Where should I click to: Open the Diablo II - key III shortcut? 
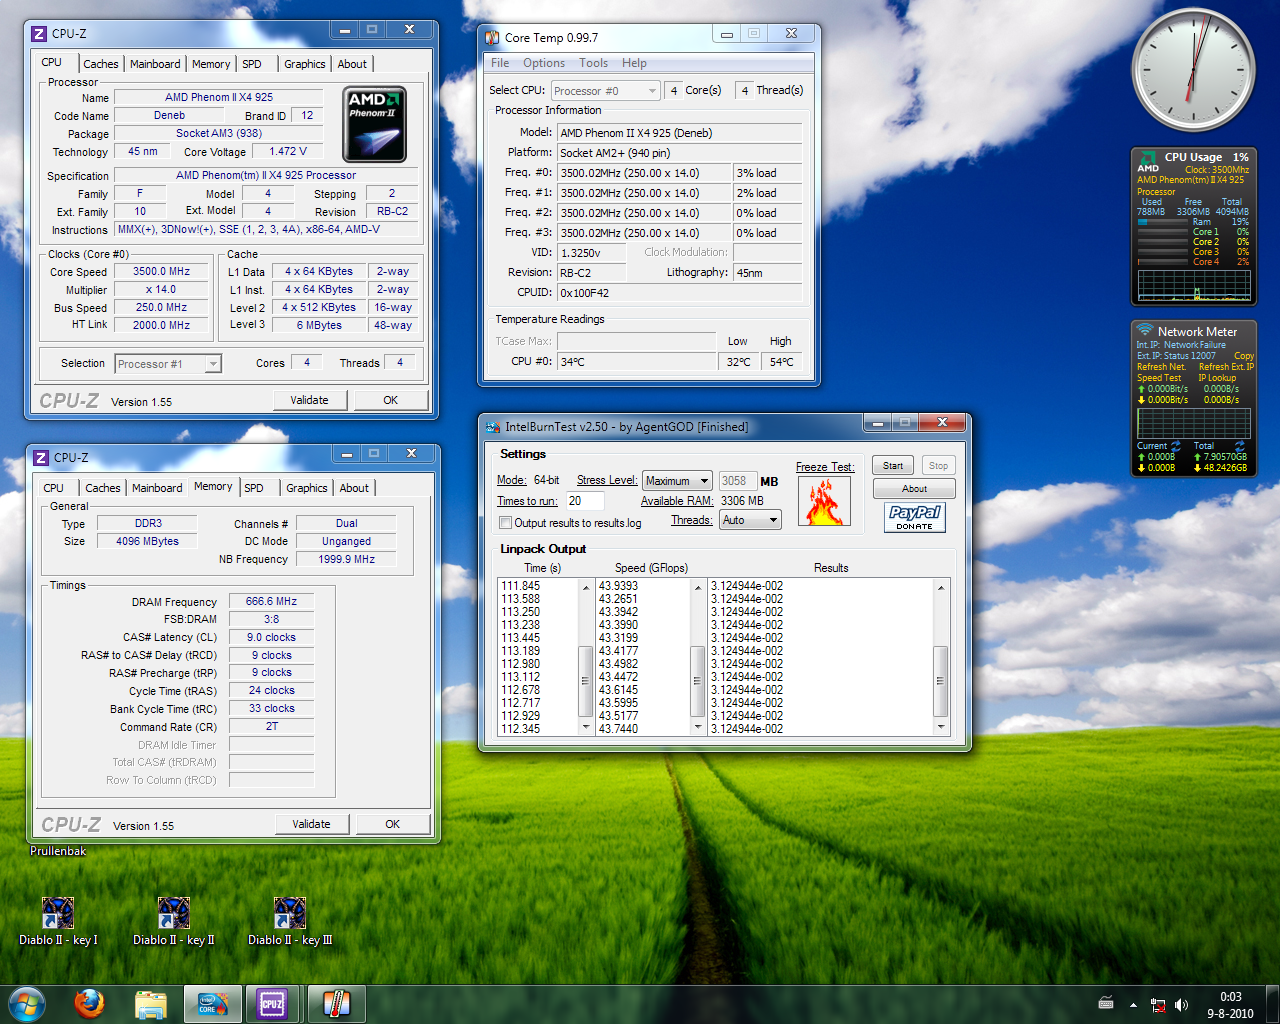(290, 914)
